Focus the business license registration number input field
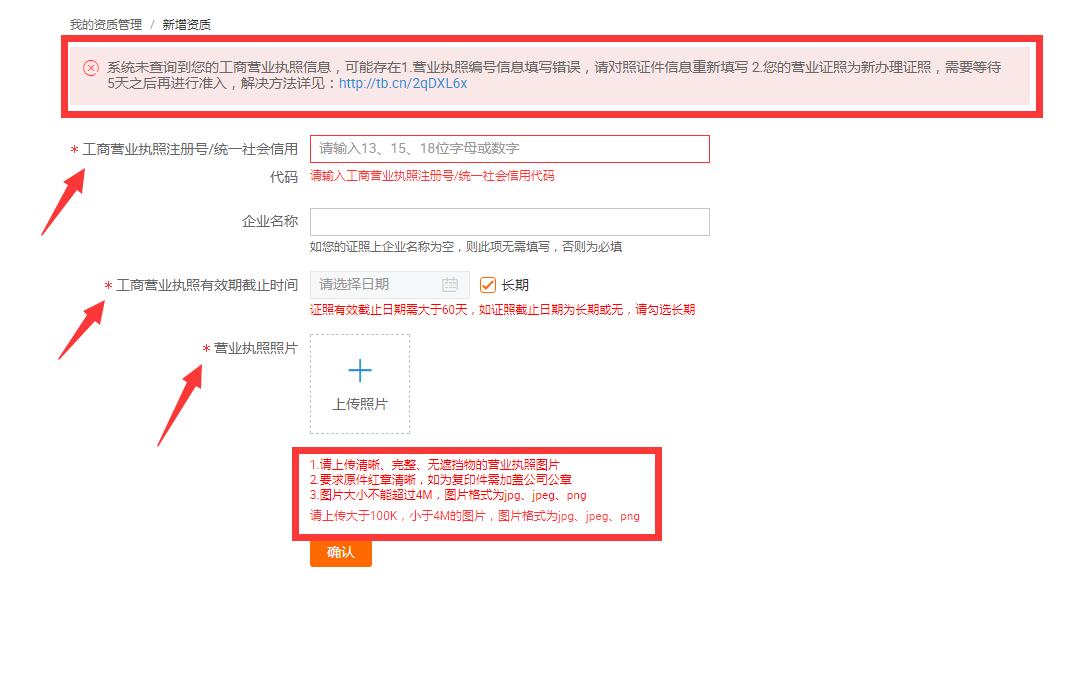The height and width of the screenshot is (684, 1071). point(511,148)
